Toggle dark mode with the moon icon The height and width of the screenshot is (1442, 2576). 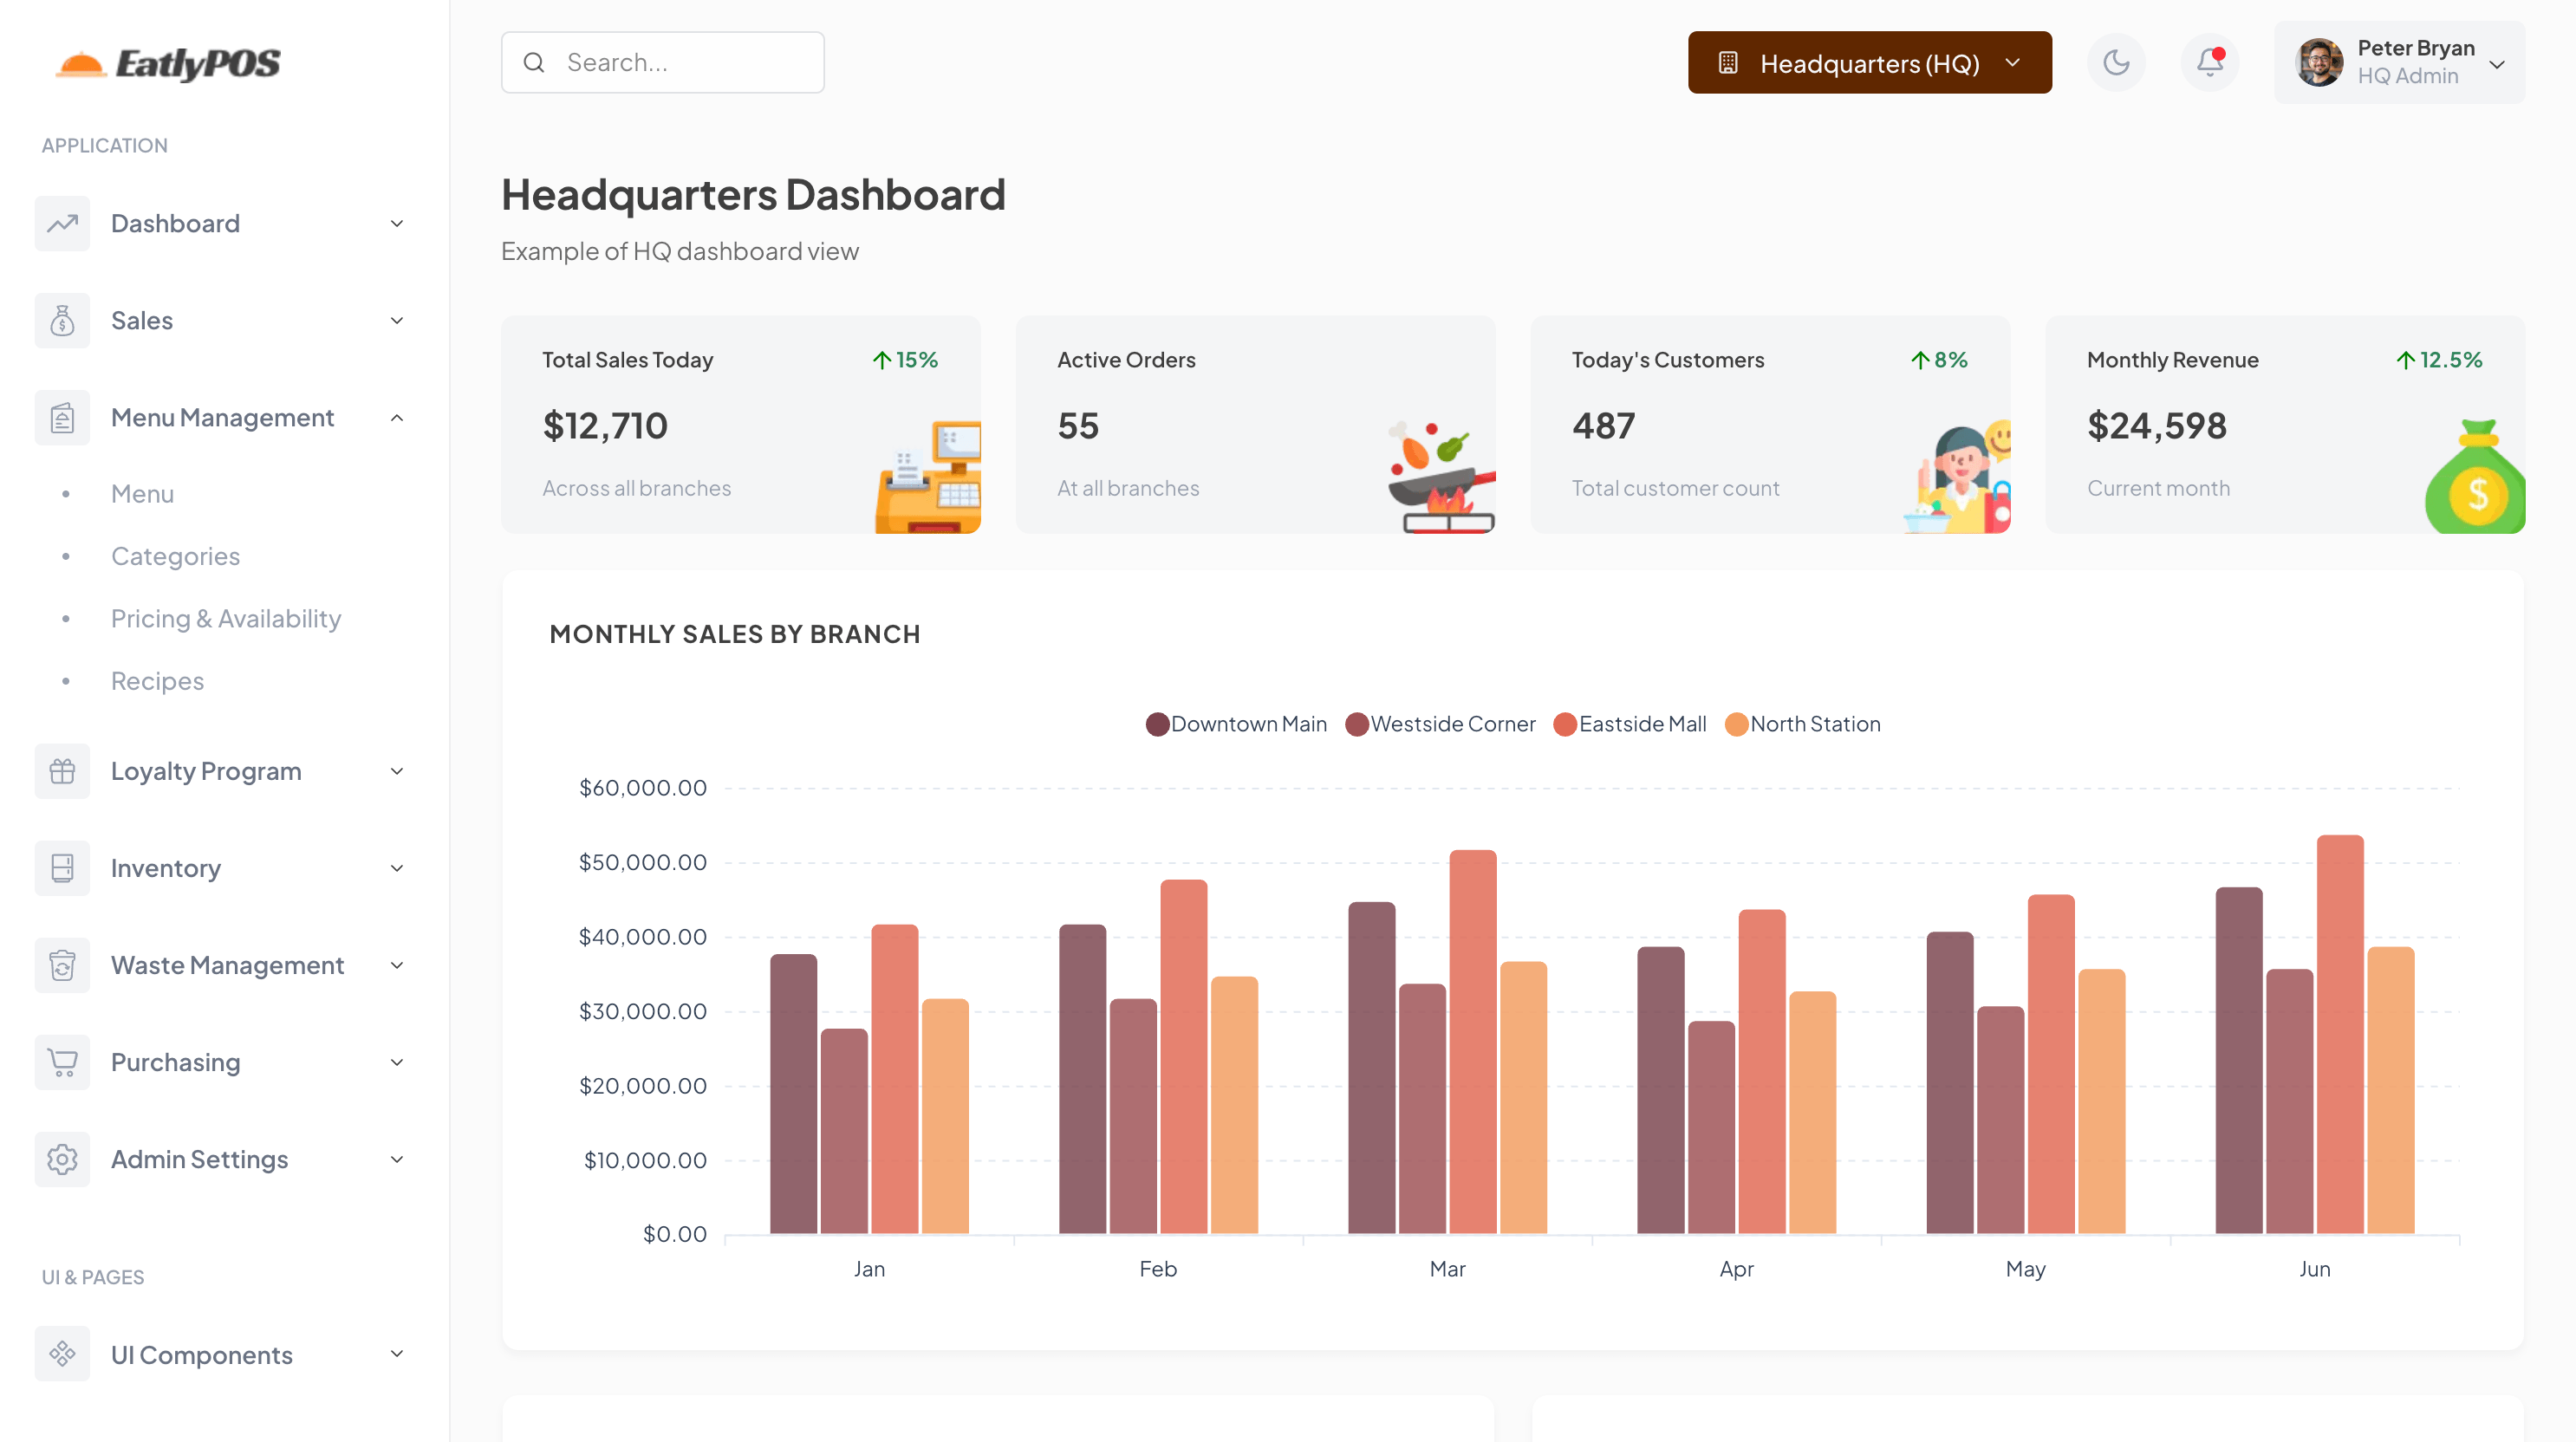pyautogui.click(x=2116, y=62)
